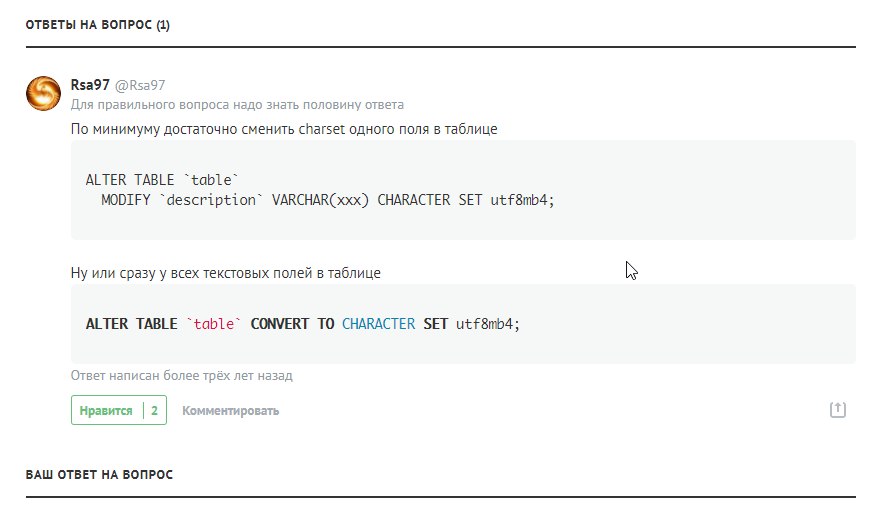Click the tagline 'Для правильного вопроса надо знать половину ответа'
Image resolution: width=885 pixels, height=507 pixels.
pos(237,104)
